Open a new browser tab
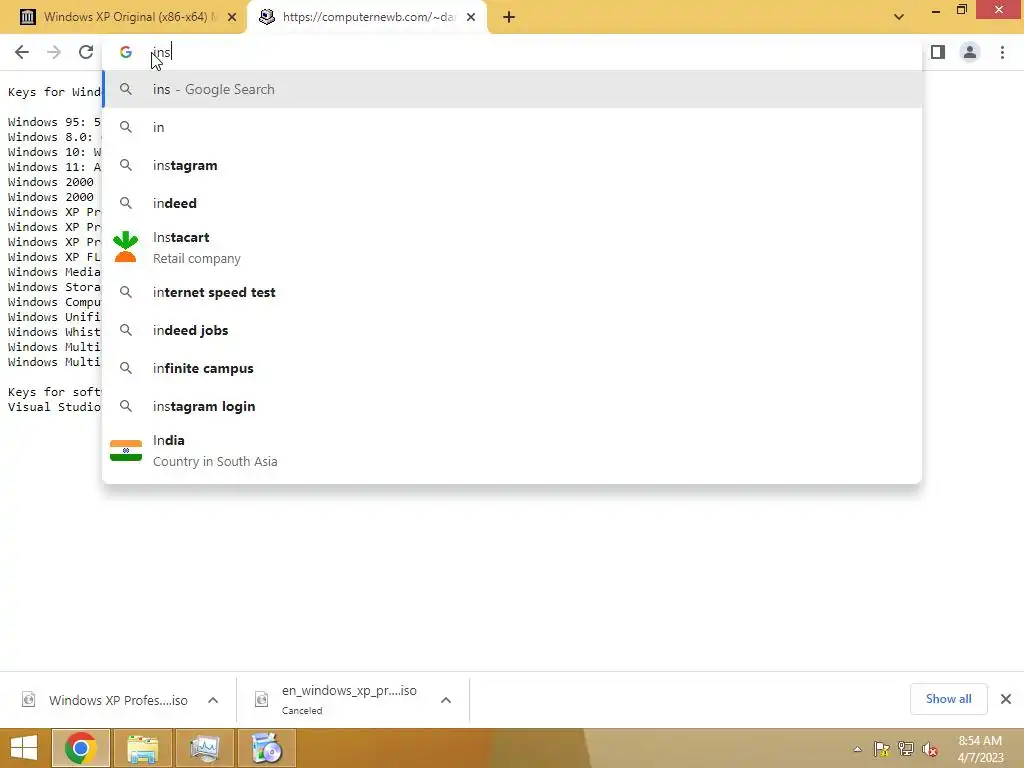 point(509,17)
